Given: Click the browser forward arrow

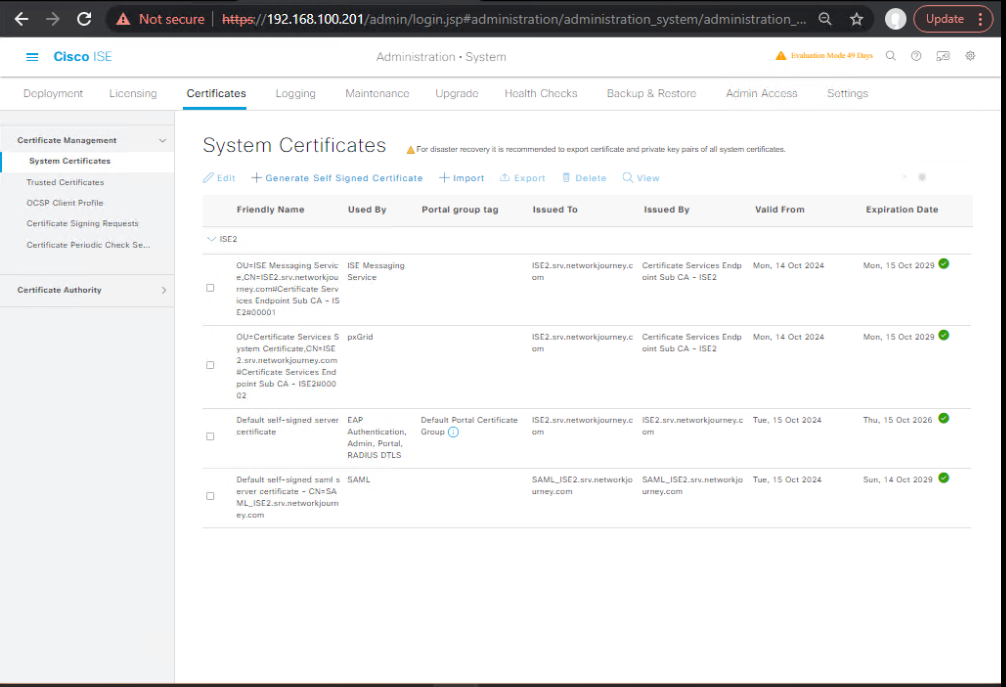Looking at the screenshot, I should pos(53,19).
